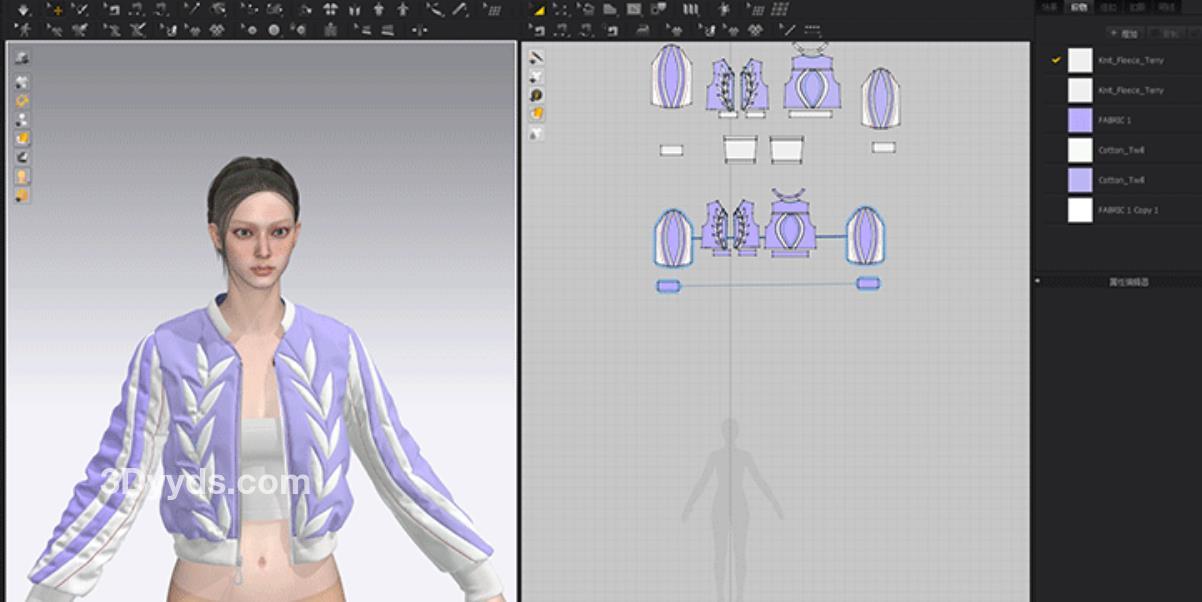Open the first tab in right panel
Image resolution: width=1202 pixels, height=602 pixels.
(x=1048, y=7)
